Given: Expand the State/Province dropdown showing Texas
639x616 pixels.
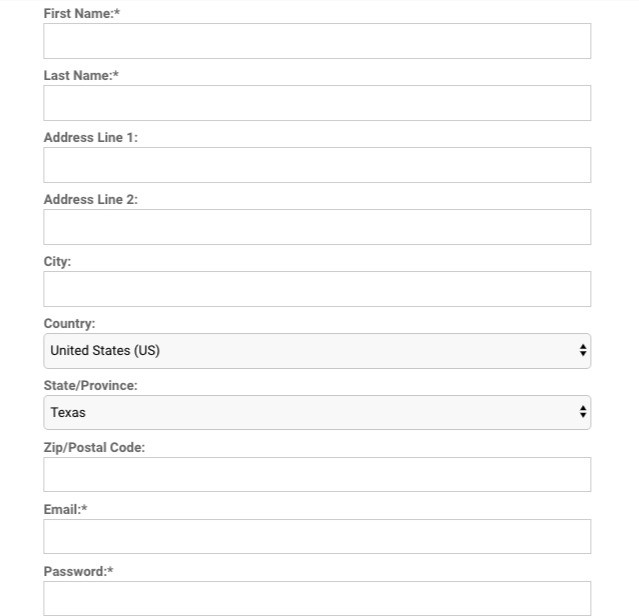Looking at the screenshot, I should click(x=317, y=413).
